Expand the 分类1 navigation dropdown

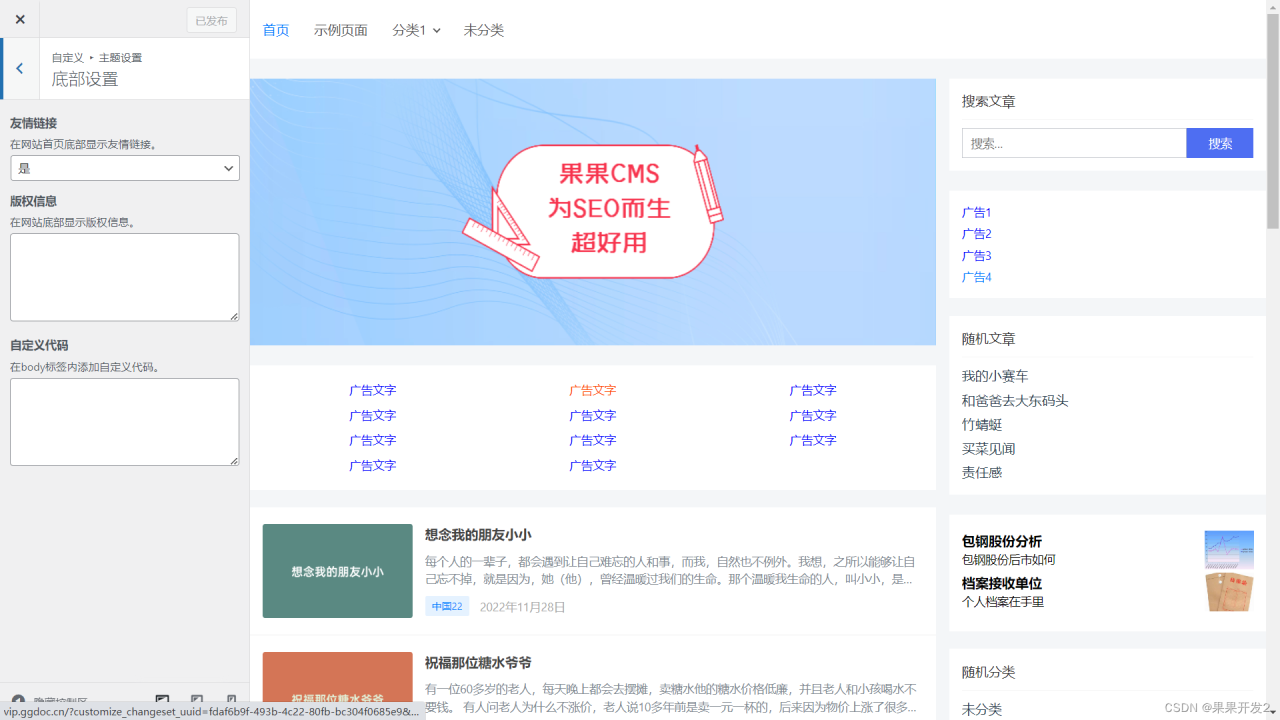[416, 30]
